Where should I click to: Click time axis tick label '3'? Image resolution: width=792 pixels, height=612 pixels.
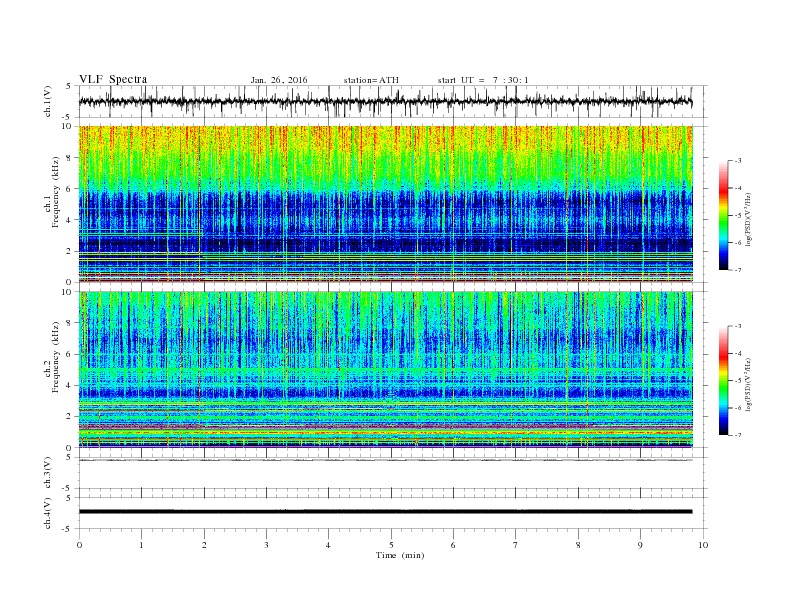266,545
